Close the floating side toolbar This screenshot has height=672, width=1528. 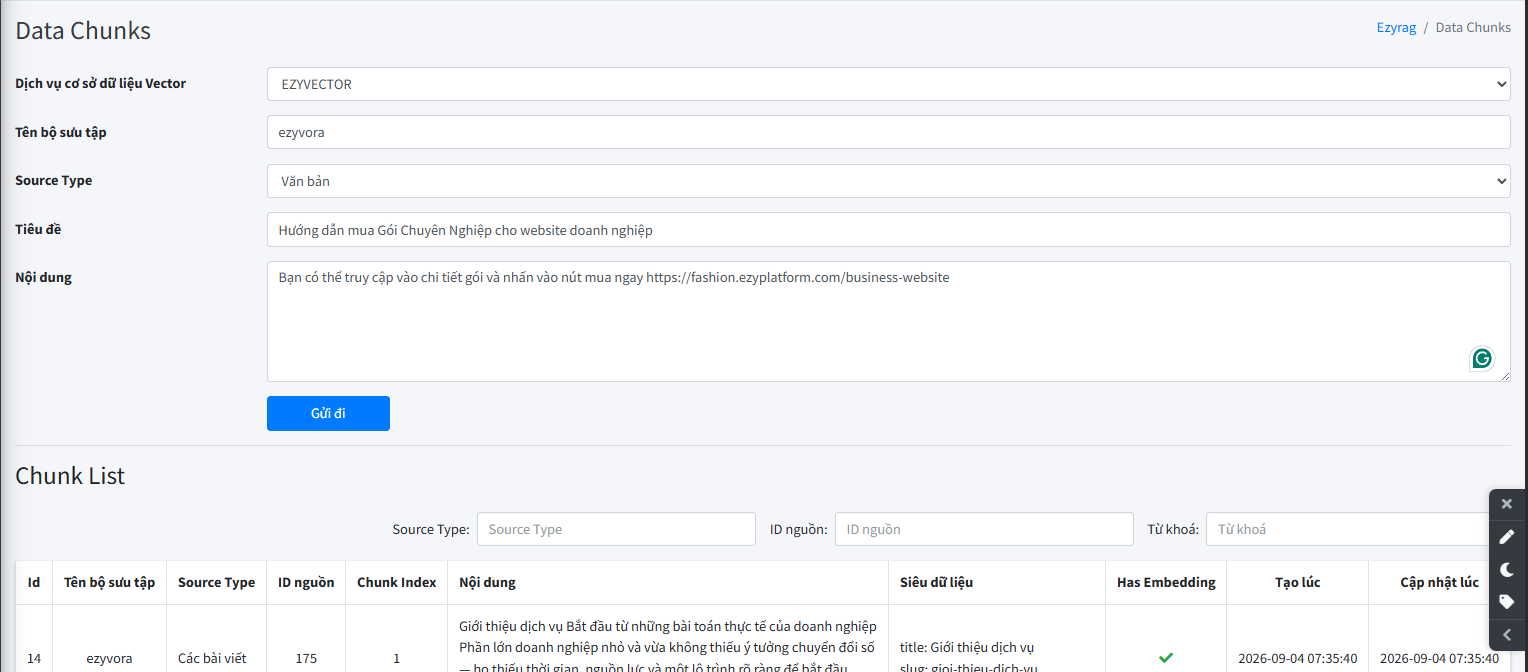pyautogui.click(x=1507, y=504)
